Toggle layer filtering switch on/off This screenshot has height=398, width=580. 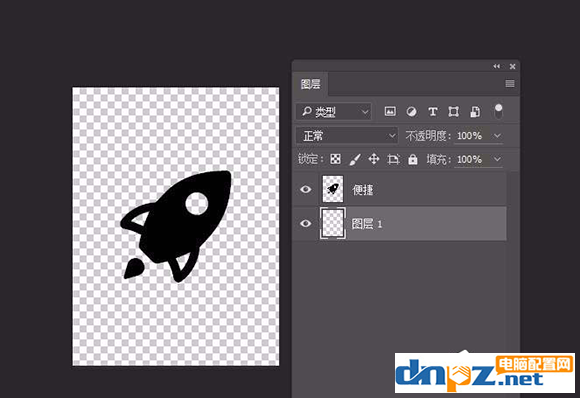tap(498, 111)
